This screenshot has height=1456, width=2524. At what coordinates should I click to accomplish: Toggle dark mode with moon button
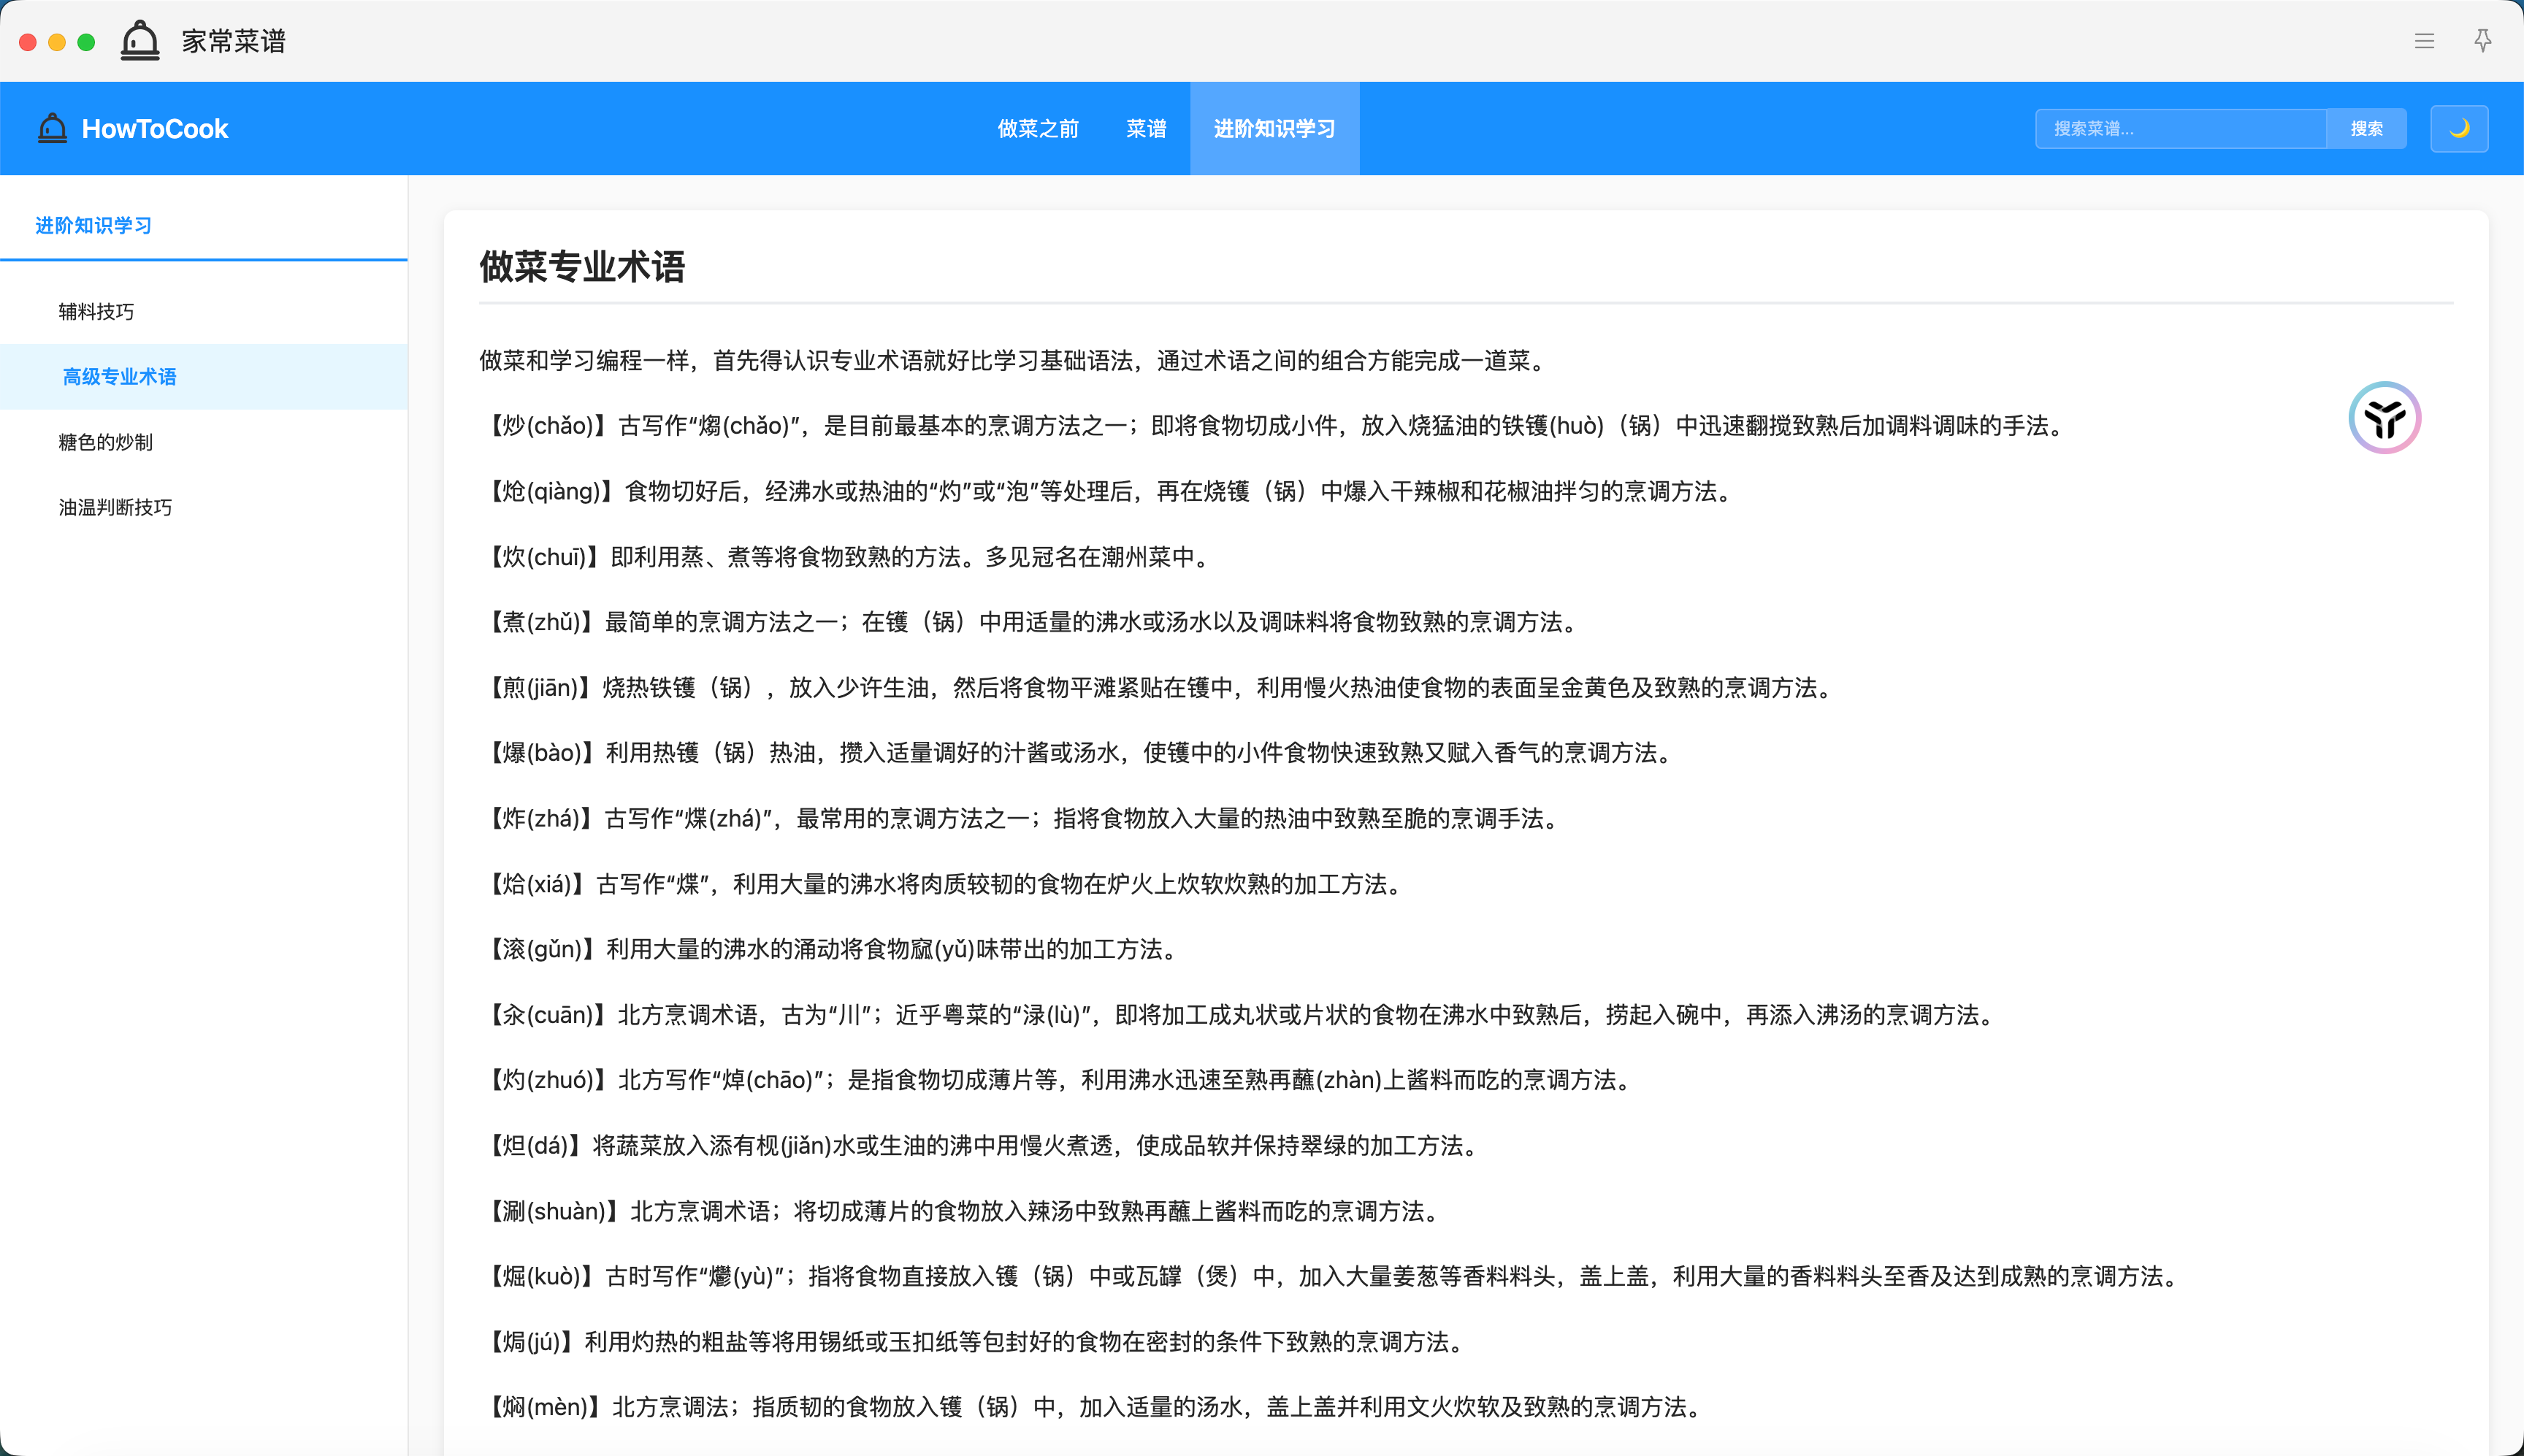point(2459,128)
